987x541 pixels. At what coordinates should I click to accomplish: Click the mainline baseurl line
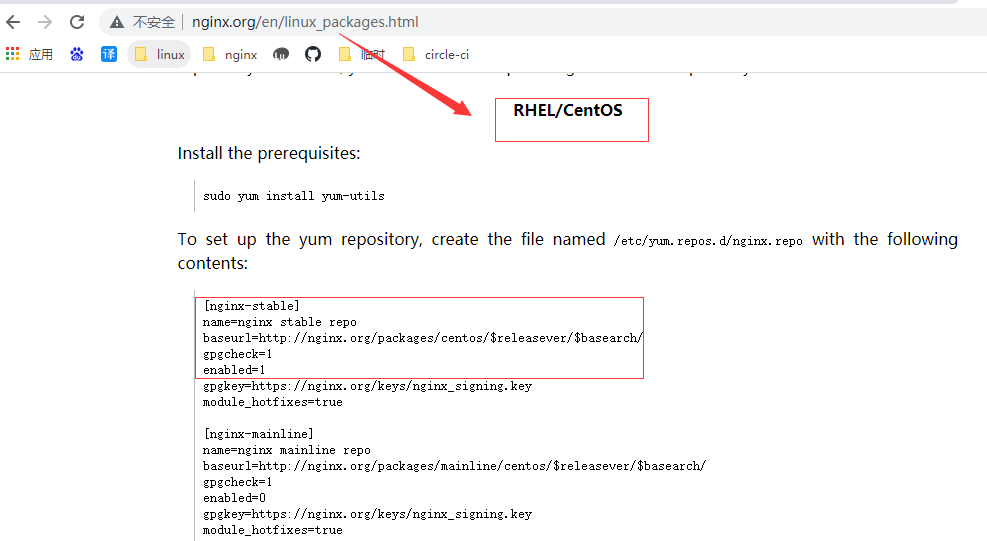point(454,466)
